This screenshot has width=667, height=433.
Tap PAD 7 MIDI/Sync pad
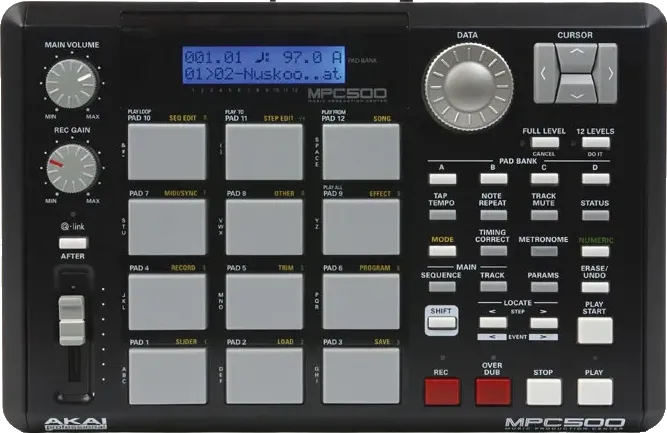[167, 227]
